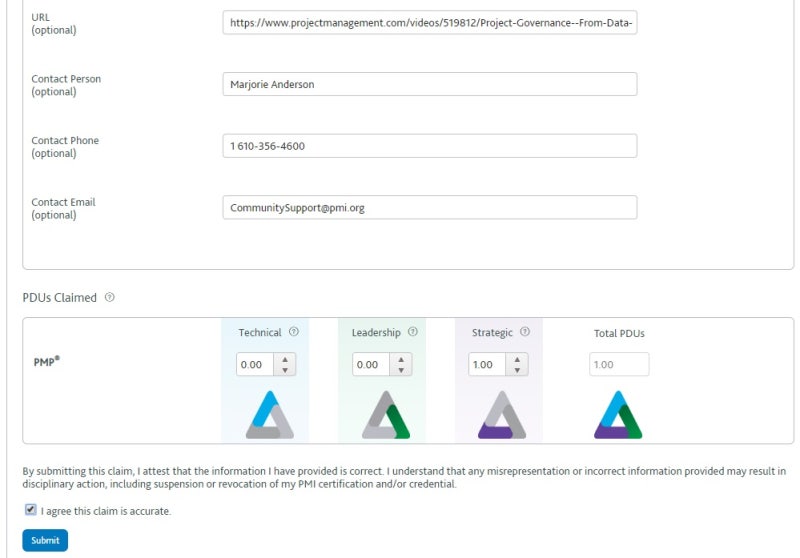Viewport: 800px width, 558px height.
Task: Click Leadership help question mark icon
Action: (413, 332)
